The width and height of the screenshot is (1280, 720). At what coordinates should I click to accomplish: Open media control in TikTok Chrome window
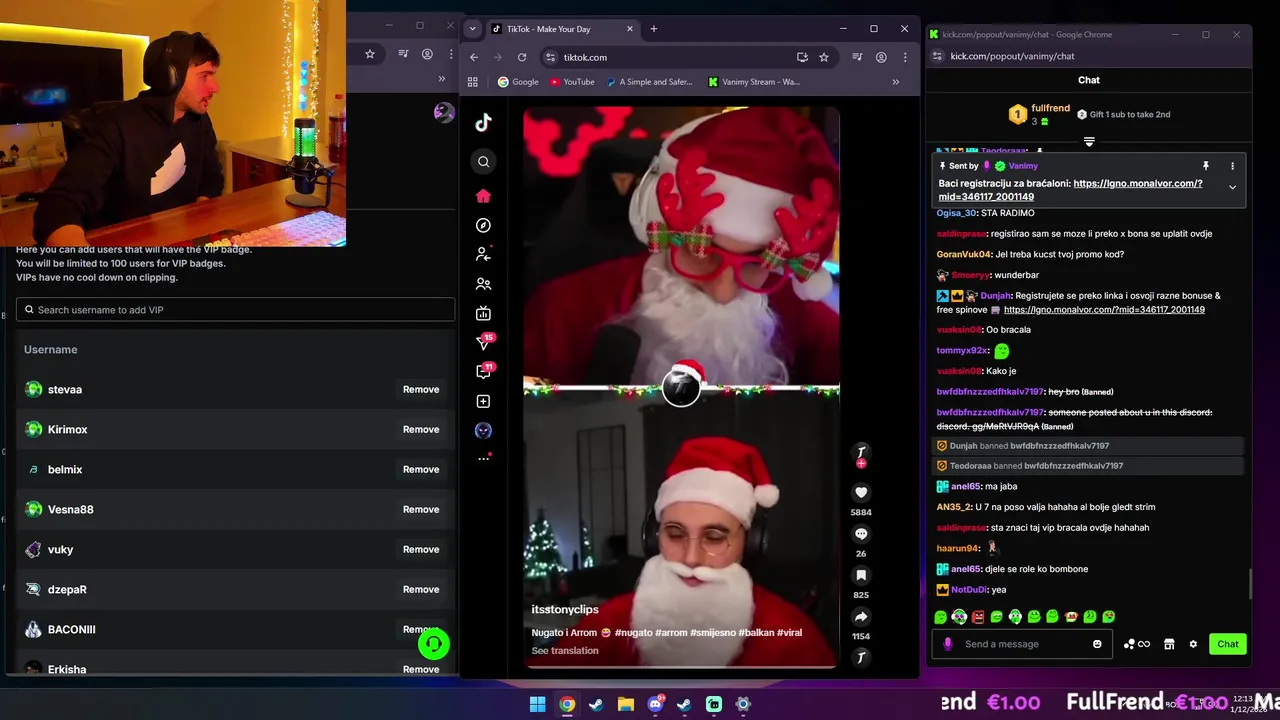coord(857,57)
